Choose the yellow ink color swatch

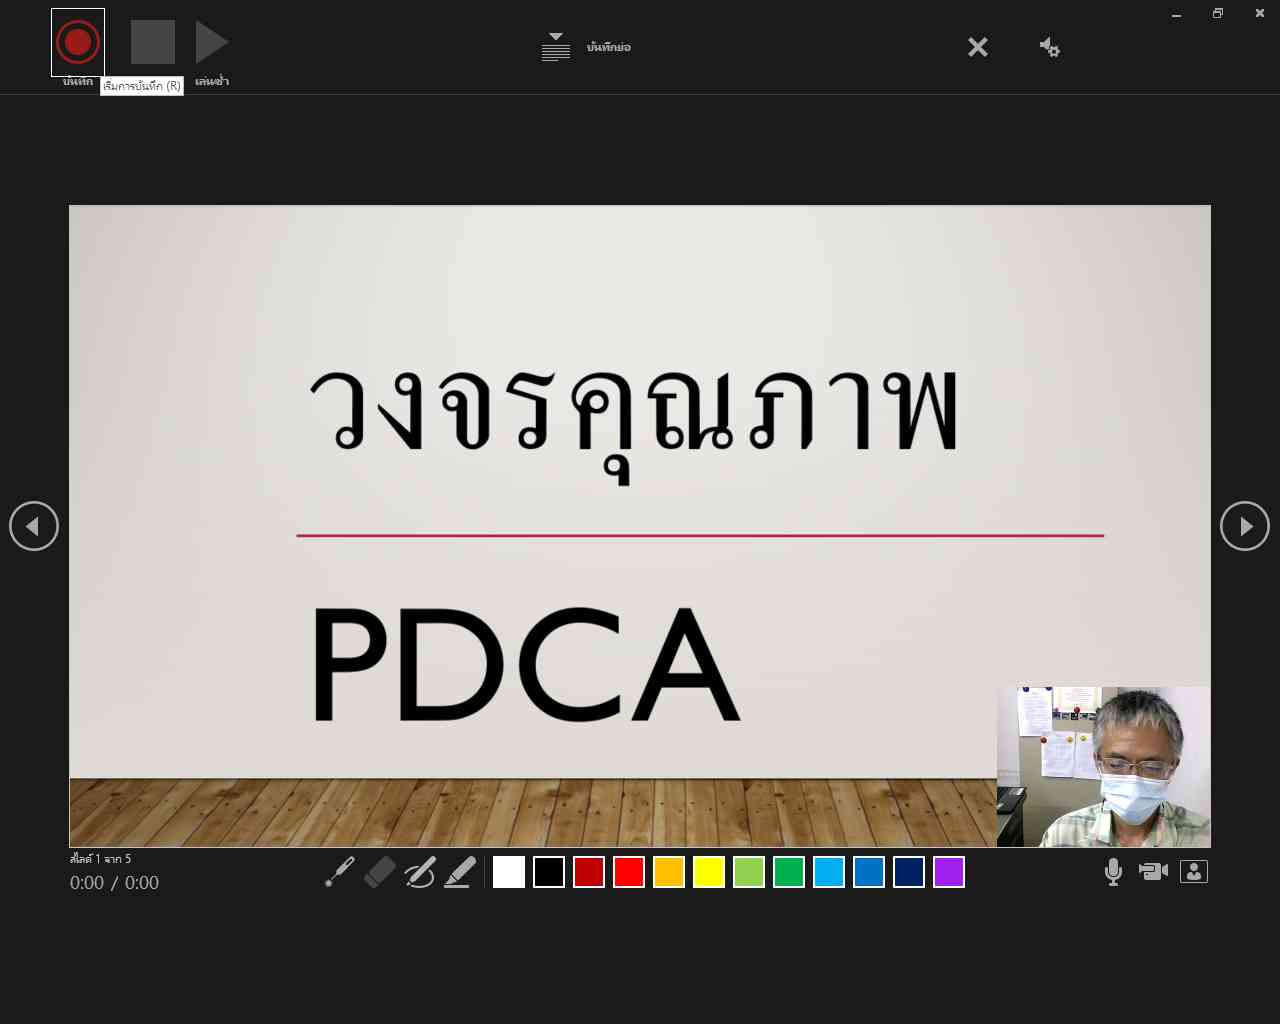[x=709, y=872]
